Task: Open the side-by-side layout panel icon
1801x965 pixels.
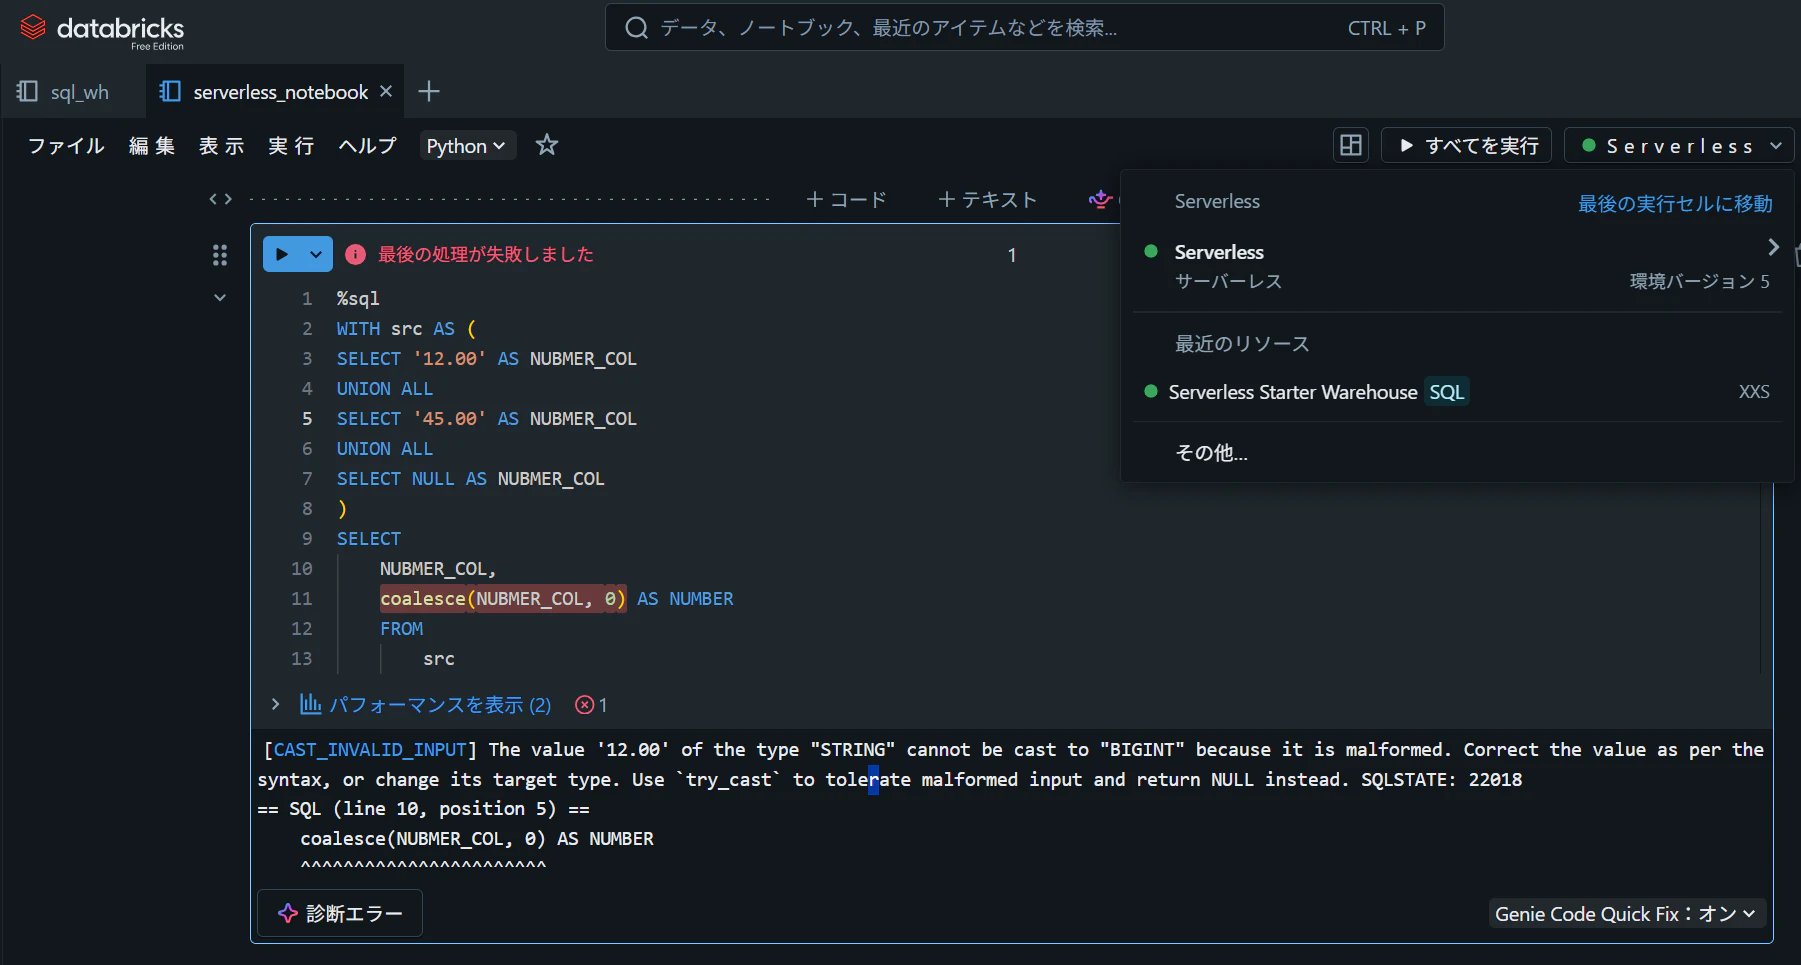Action: tap(1351, 145)
